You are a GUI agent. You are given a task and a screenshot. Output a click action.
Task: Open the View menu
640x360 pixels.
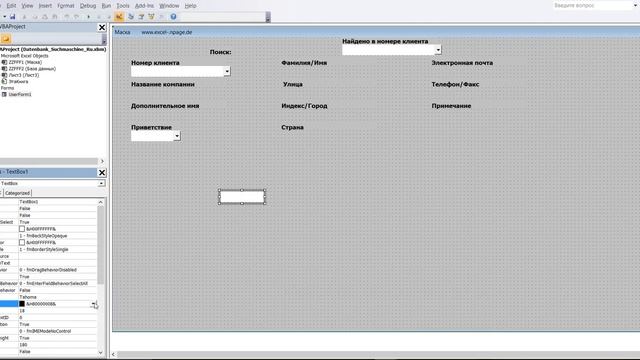coord(27,6)
